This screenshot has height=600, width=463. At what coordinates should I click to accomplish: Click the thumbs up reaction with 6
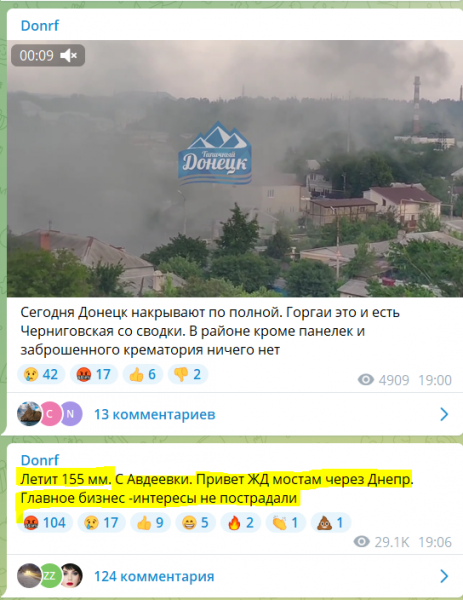coord(143,374)
